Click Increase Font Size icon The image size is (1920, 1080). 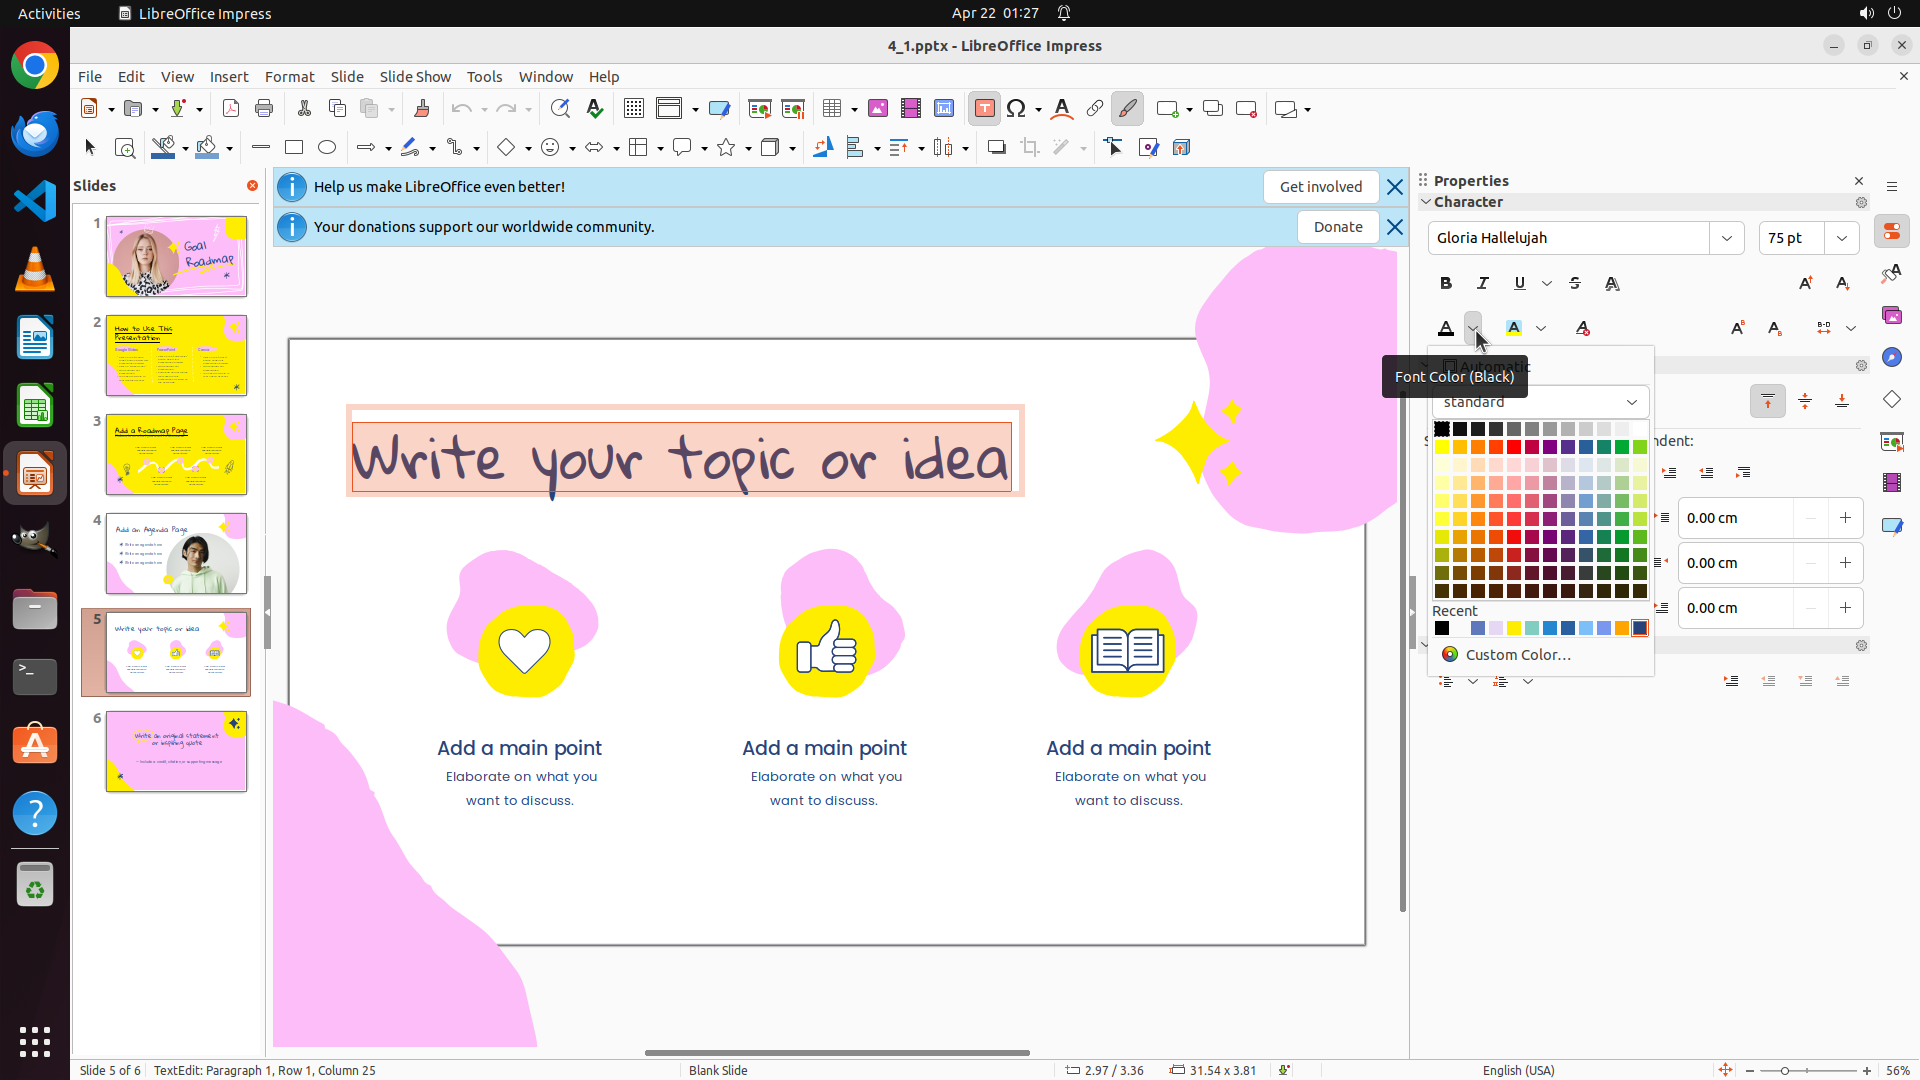click(1805, 283)
